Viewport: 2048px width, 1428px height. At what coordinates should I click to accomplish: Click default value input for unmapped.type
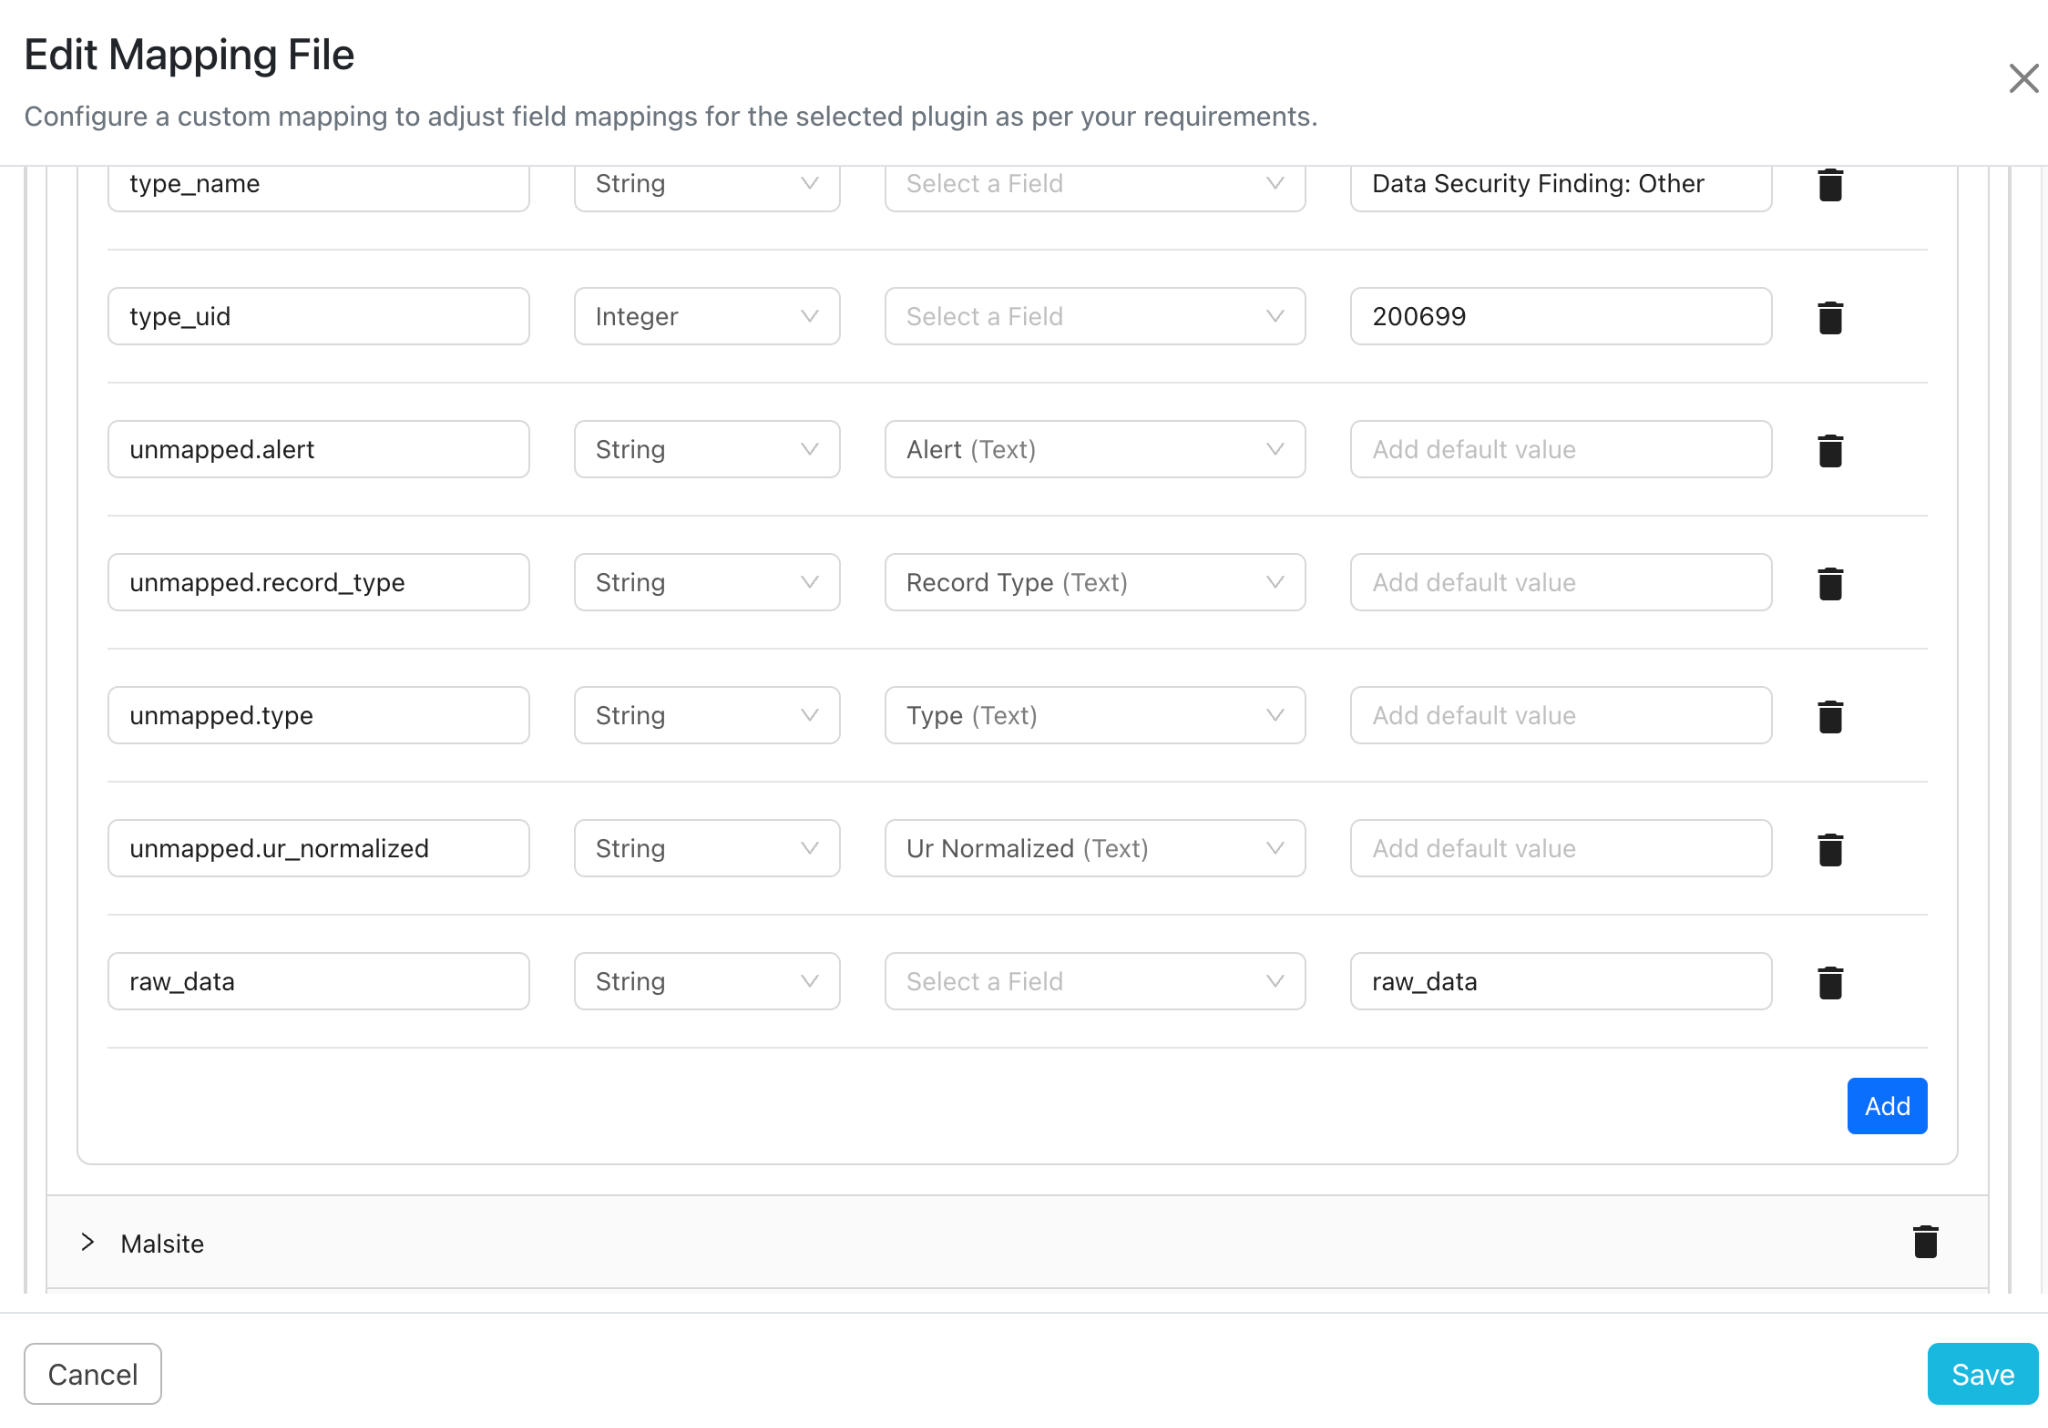[x=1561, y=715]
